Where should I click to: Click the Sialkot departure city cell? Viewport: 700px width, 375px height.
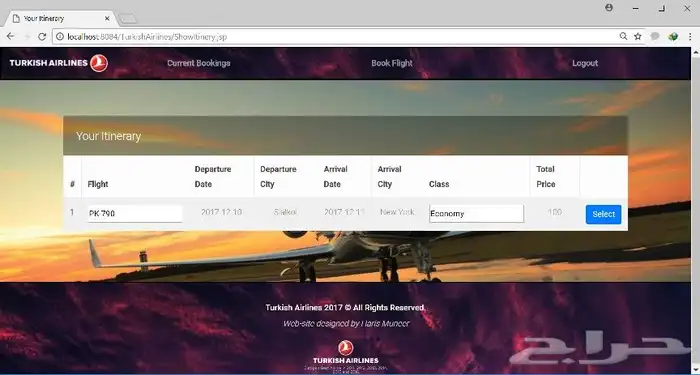pyautogui.click(x=285, y=212)
